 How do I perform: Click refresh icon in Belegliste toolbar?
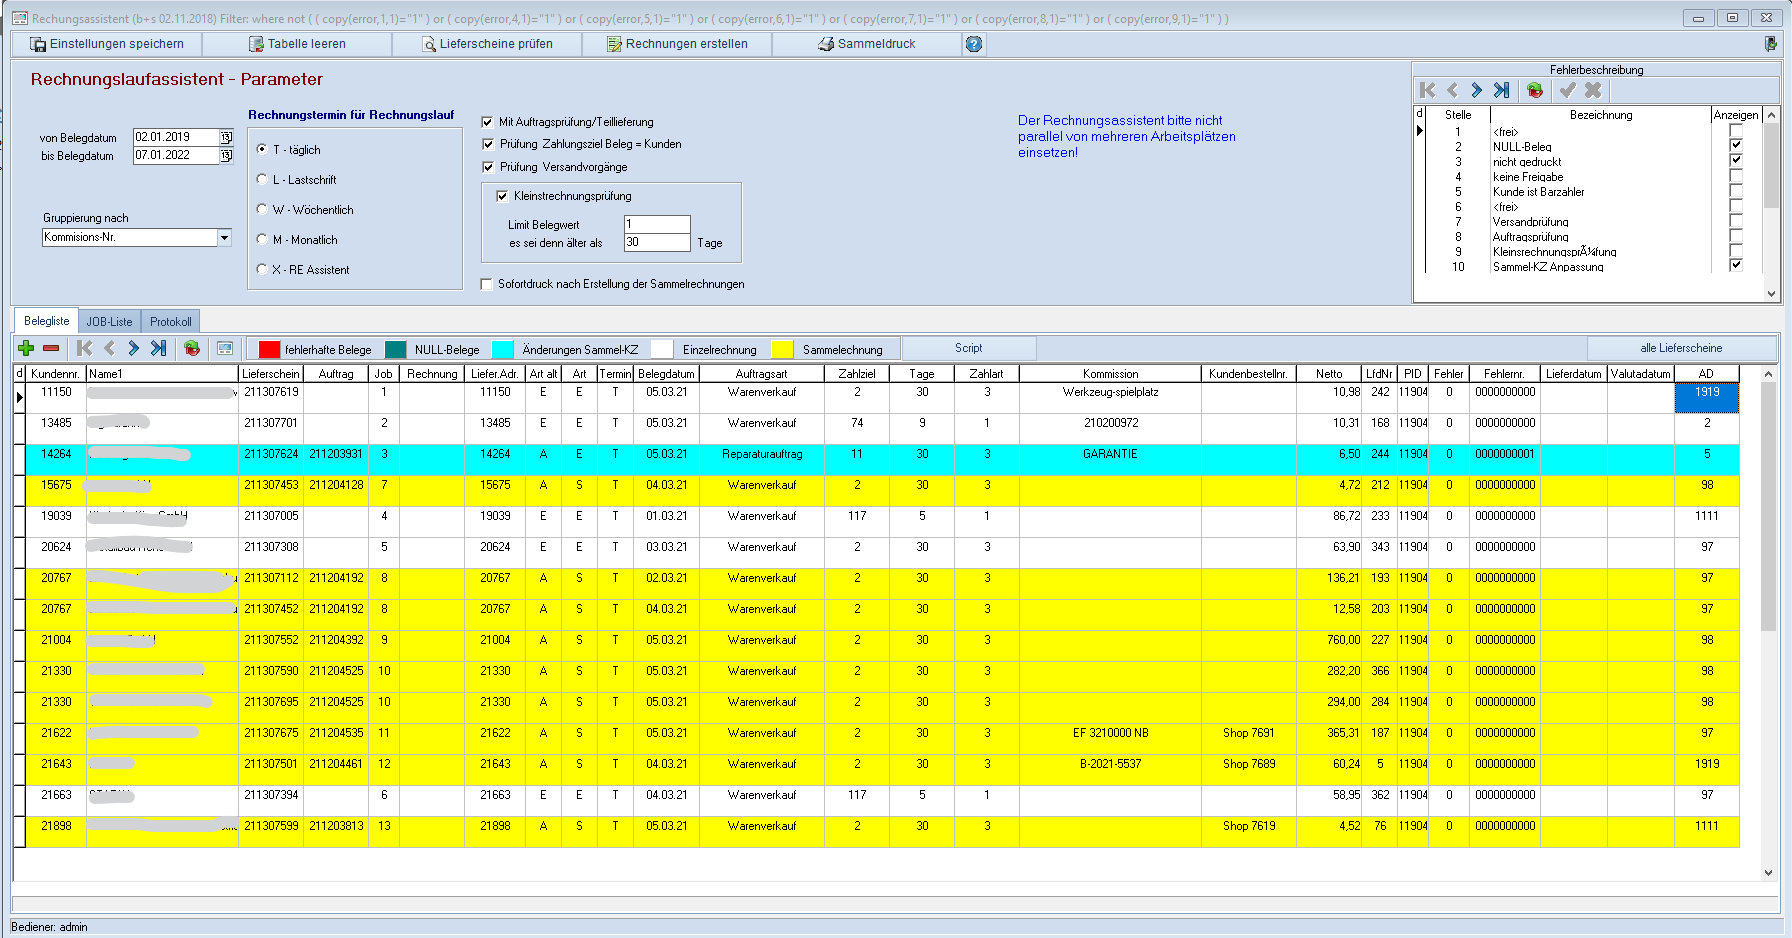[x=192, y=348]
